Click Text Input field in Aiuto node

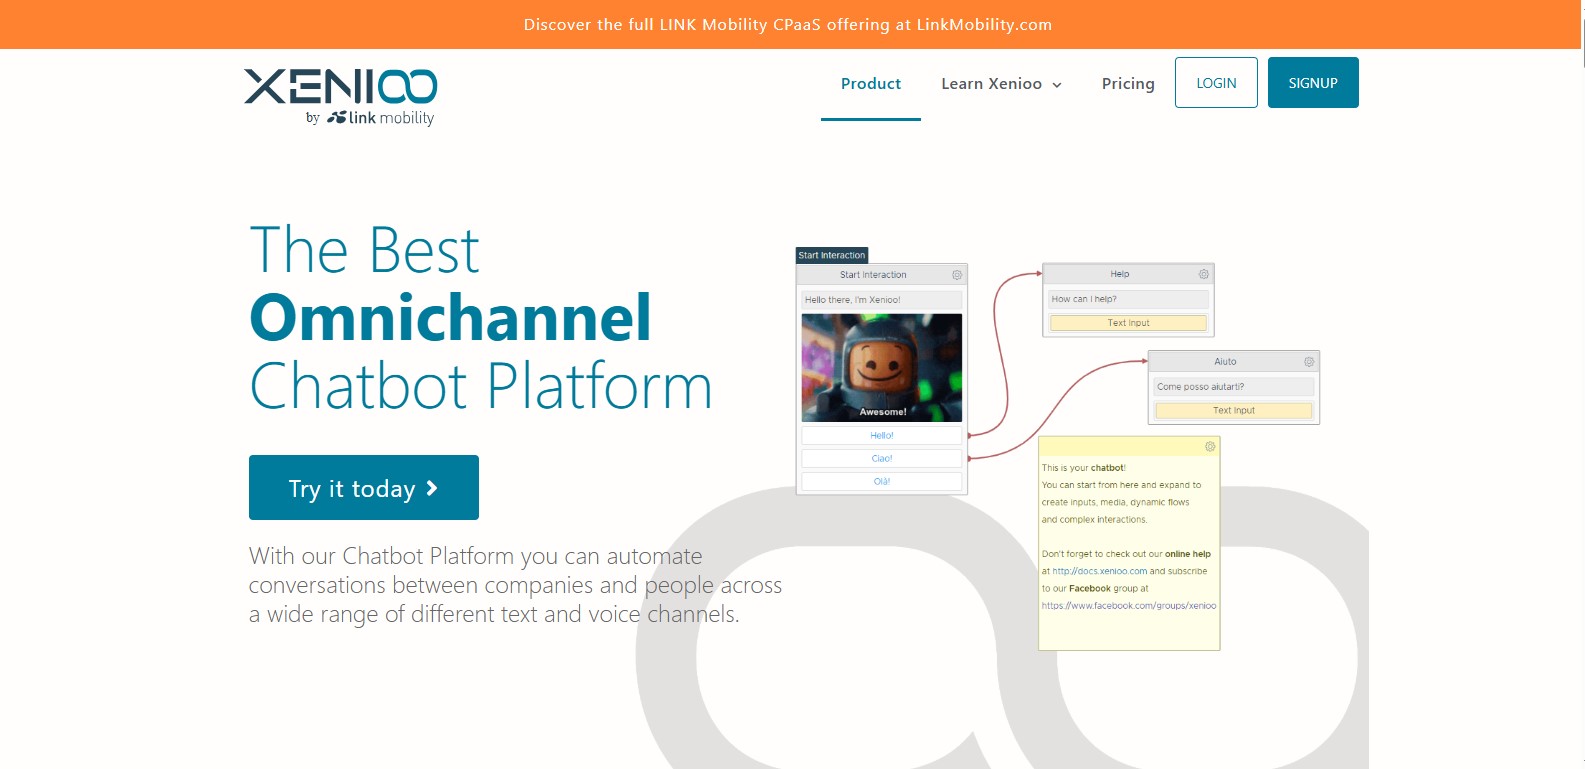(1233, 411)
